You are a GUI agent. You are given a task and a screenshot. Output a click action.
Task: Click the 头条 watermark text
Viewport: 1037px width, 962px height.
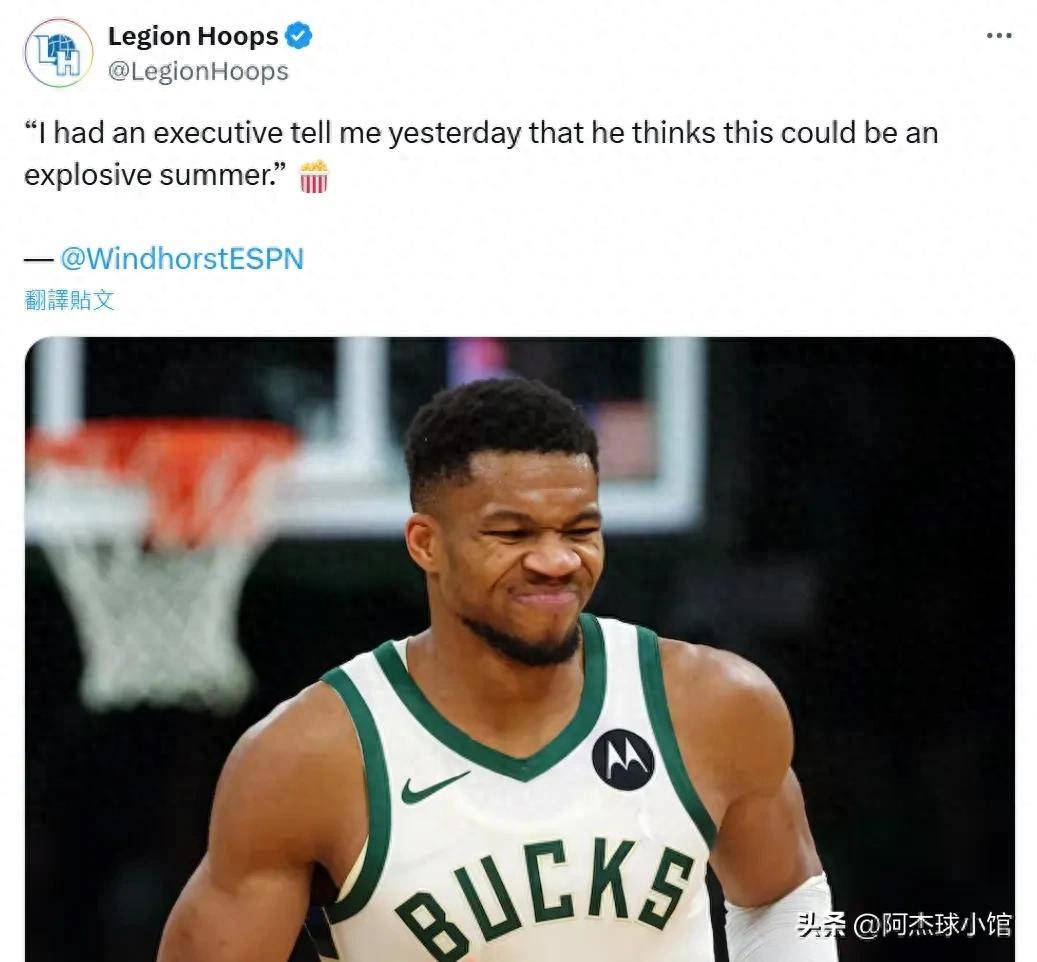point(821,924)
